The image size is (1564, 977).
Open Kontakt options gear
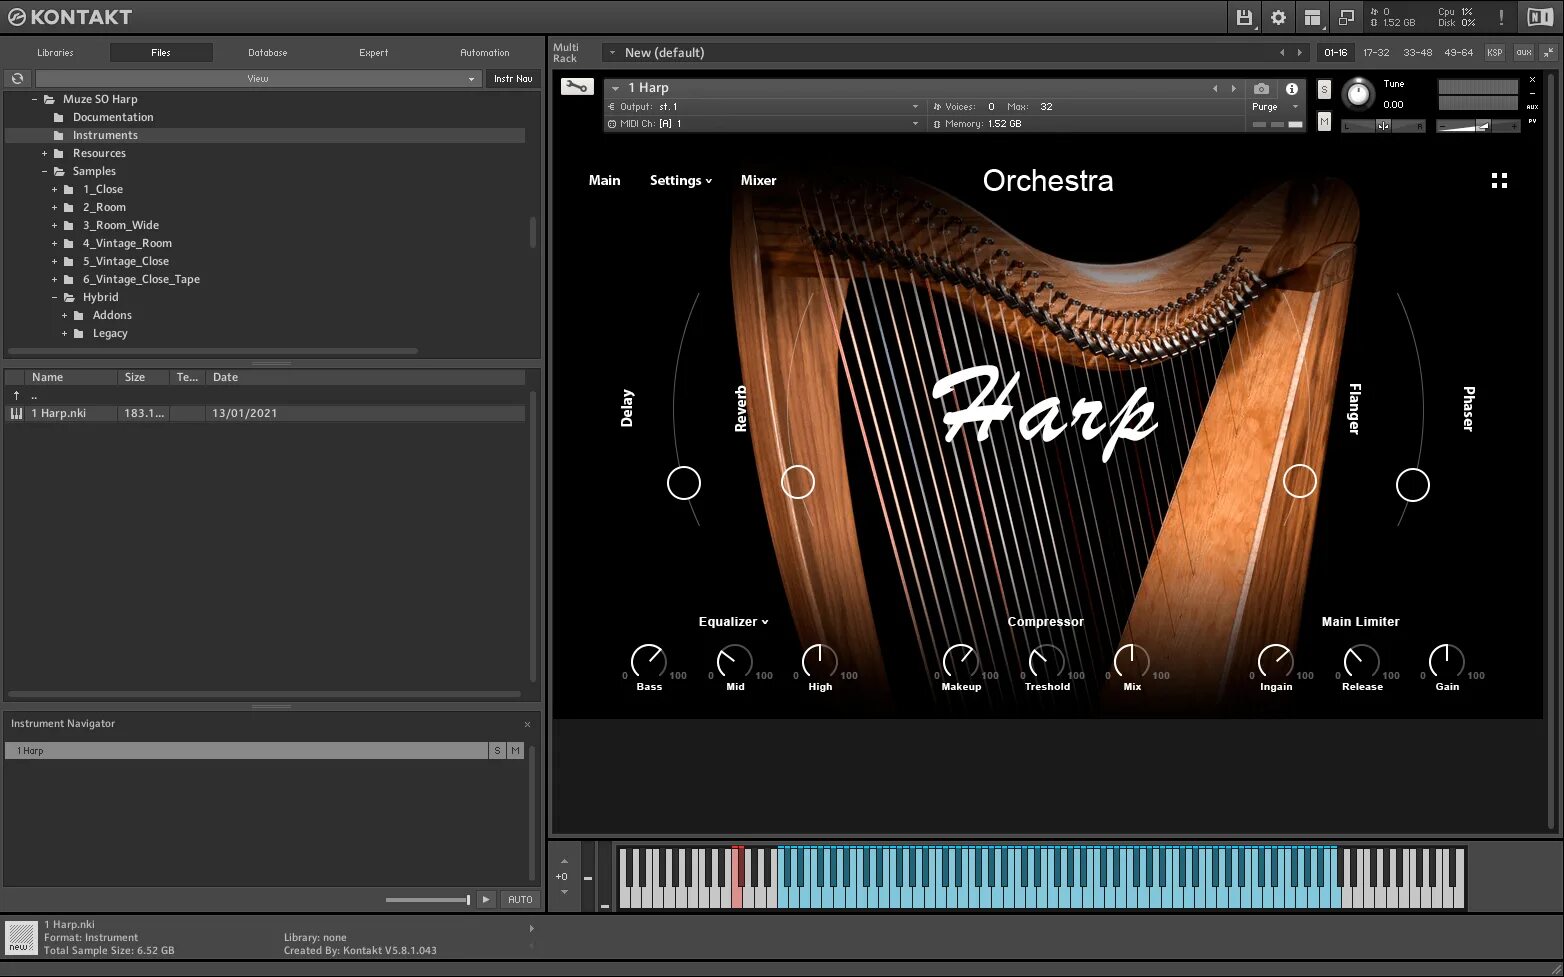[1278, 17]
